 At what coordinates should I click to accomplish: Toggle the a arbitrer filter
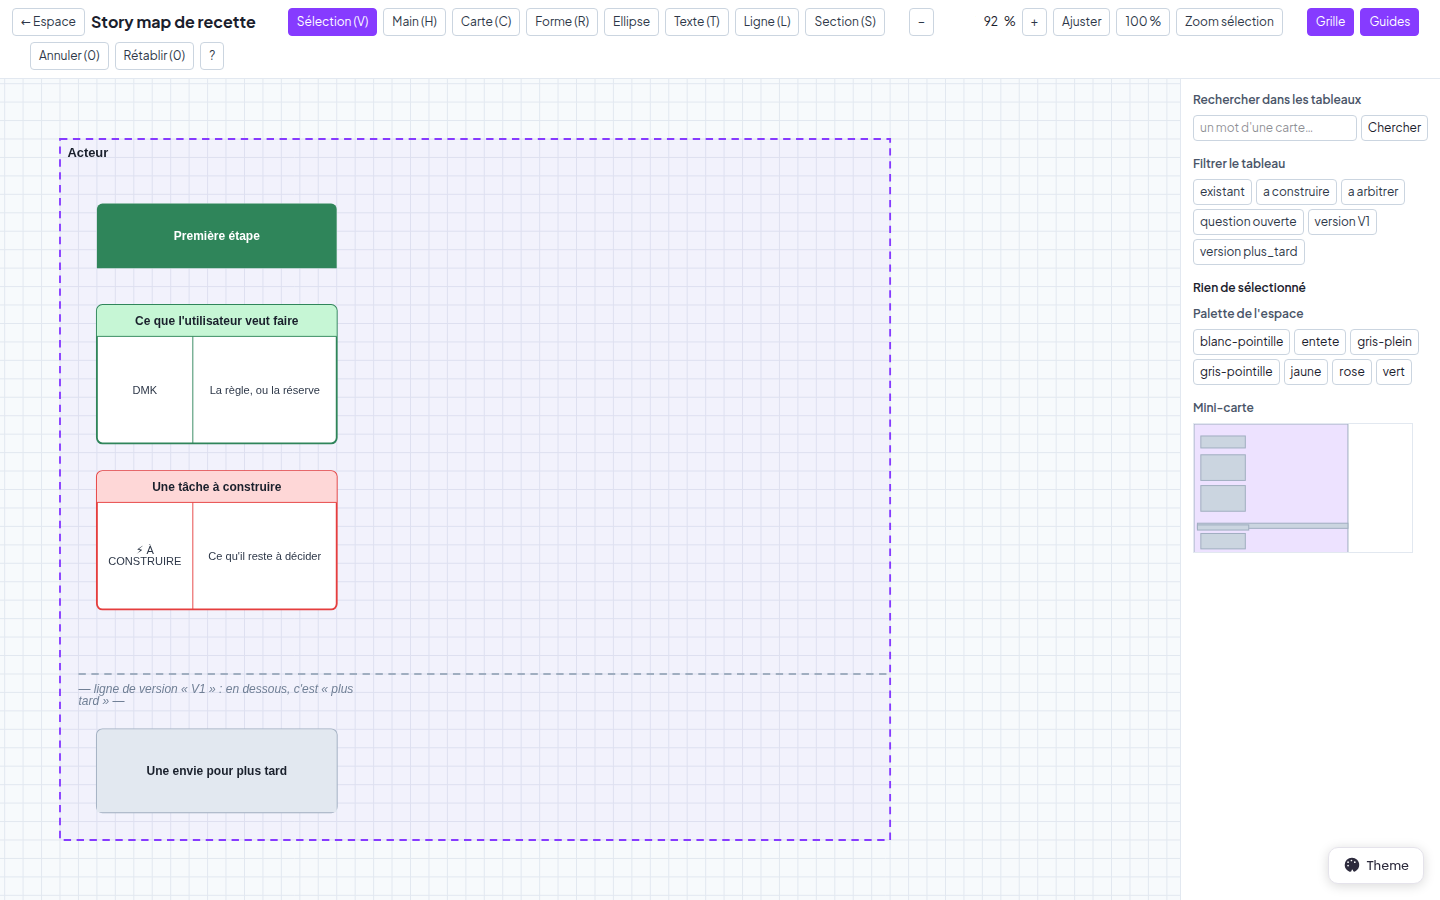pos(1373,192)
